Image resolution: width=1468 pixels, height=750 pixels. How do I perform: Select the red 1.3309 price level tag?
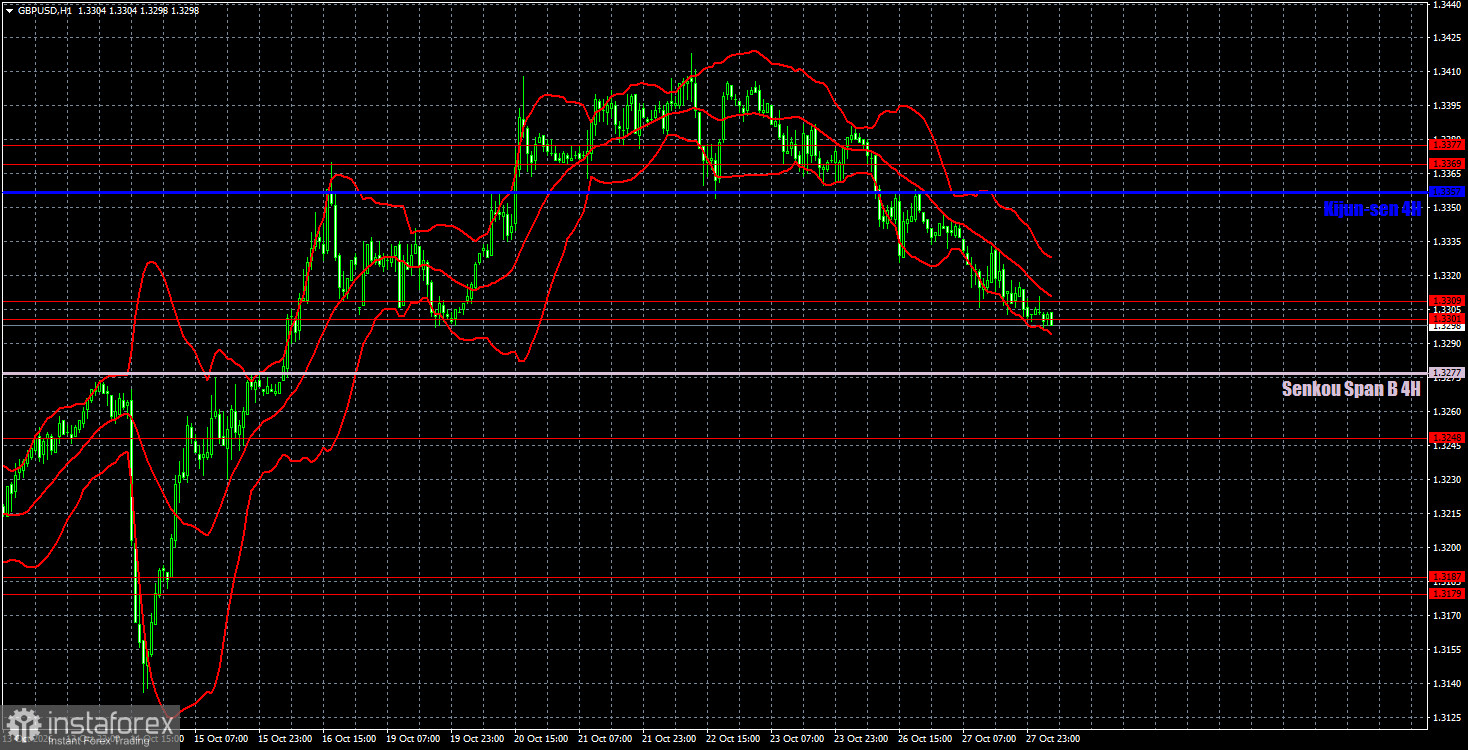coord(1447,300)
